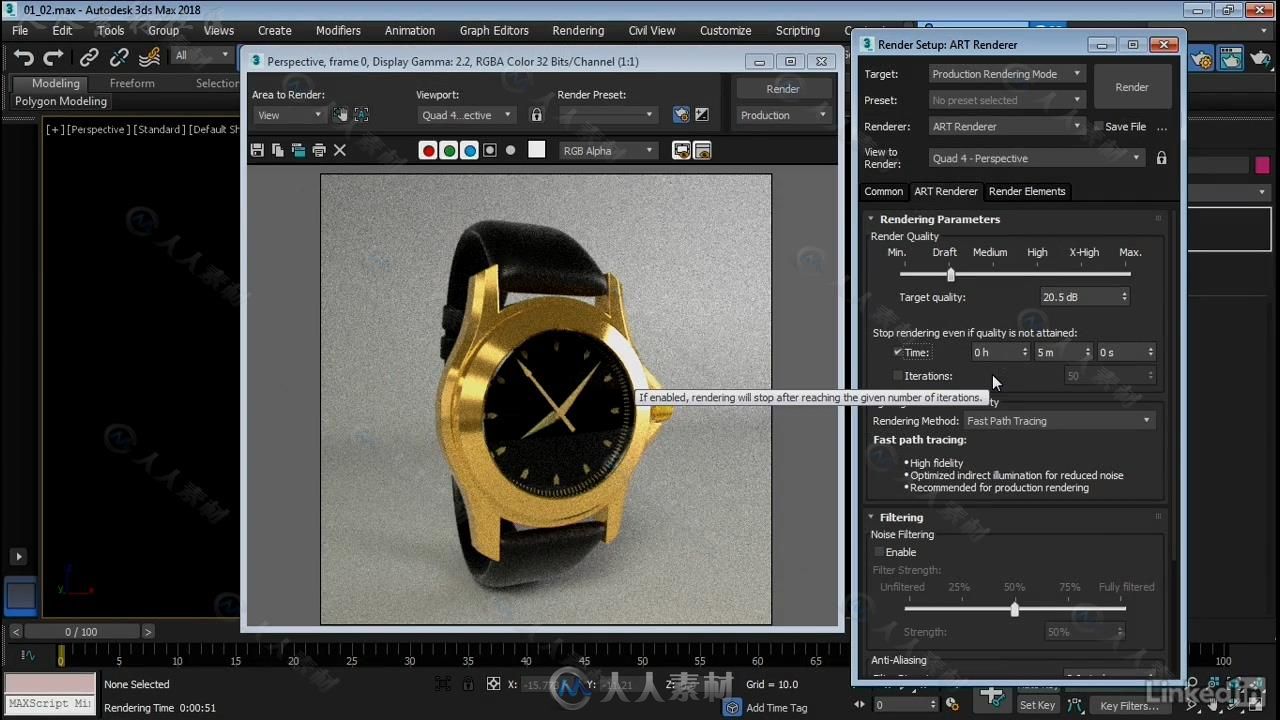Open the Viewport Quad 4 dropdown

click(x=466, y=115)
